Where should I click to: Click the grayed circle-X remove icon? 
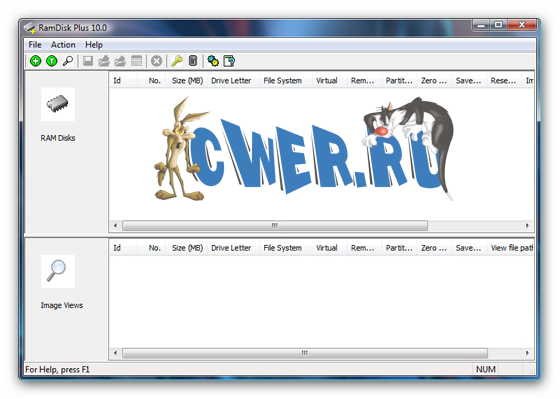(156, 61)
